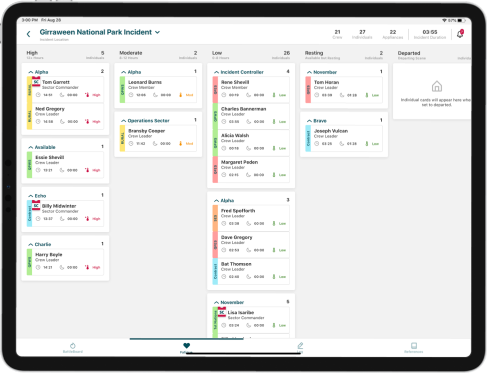Select the High column header
Image resolution: width=487 pixels, height=374 pixels.
point(65,55)
